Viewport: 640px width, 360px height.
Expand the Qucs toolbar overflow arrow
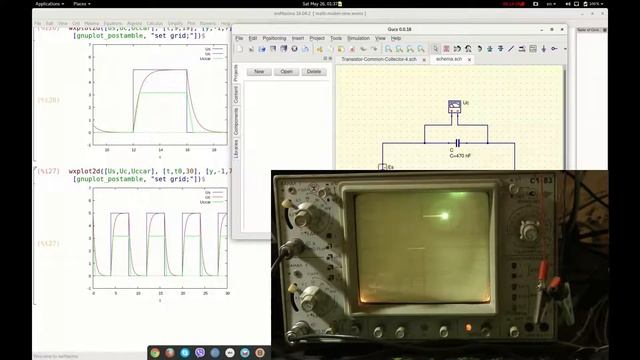pyautogui.click(x=565, y=49)
